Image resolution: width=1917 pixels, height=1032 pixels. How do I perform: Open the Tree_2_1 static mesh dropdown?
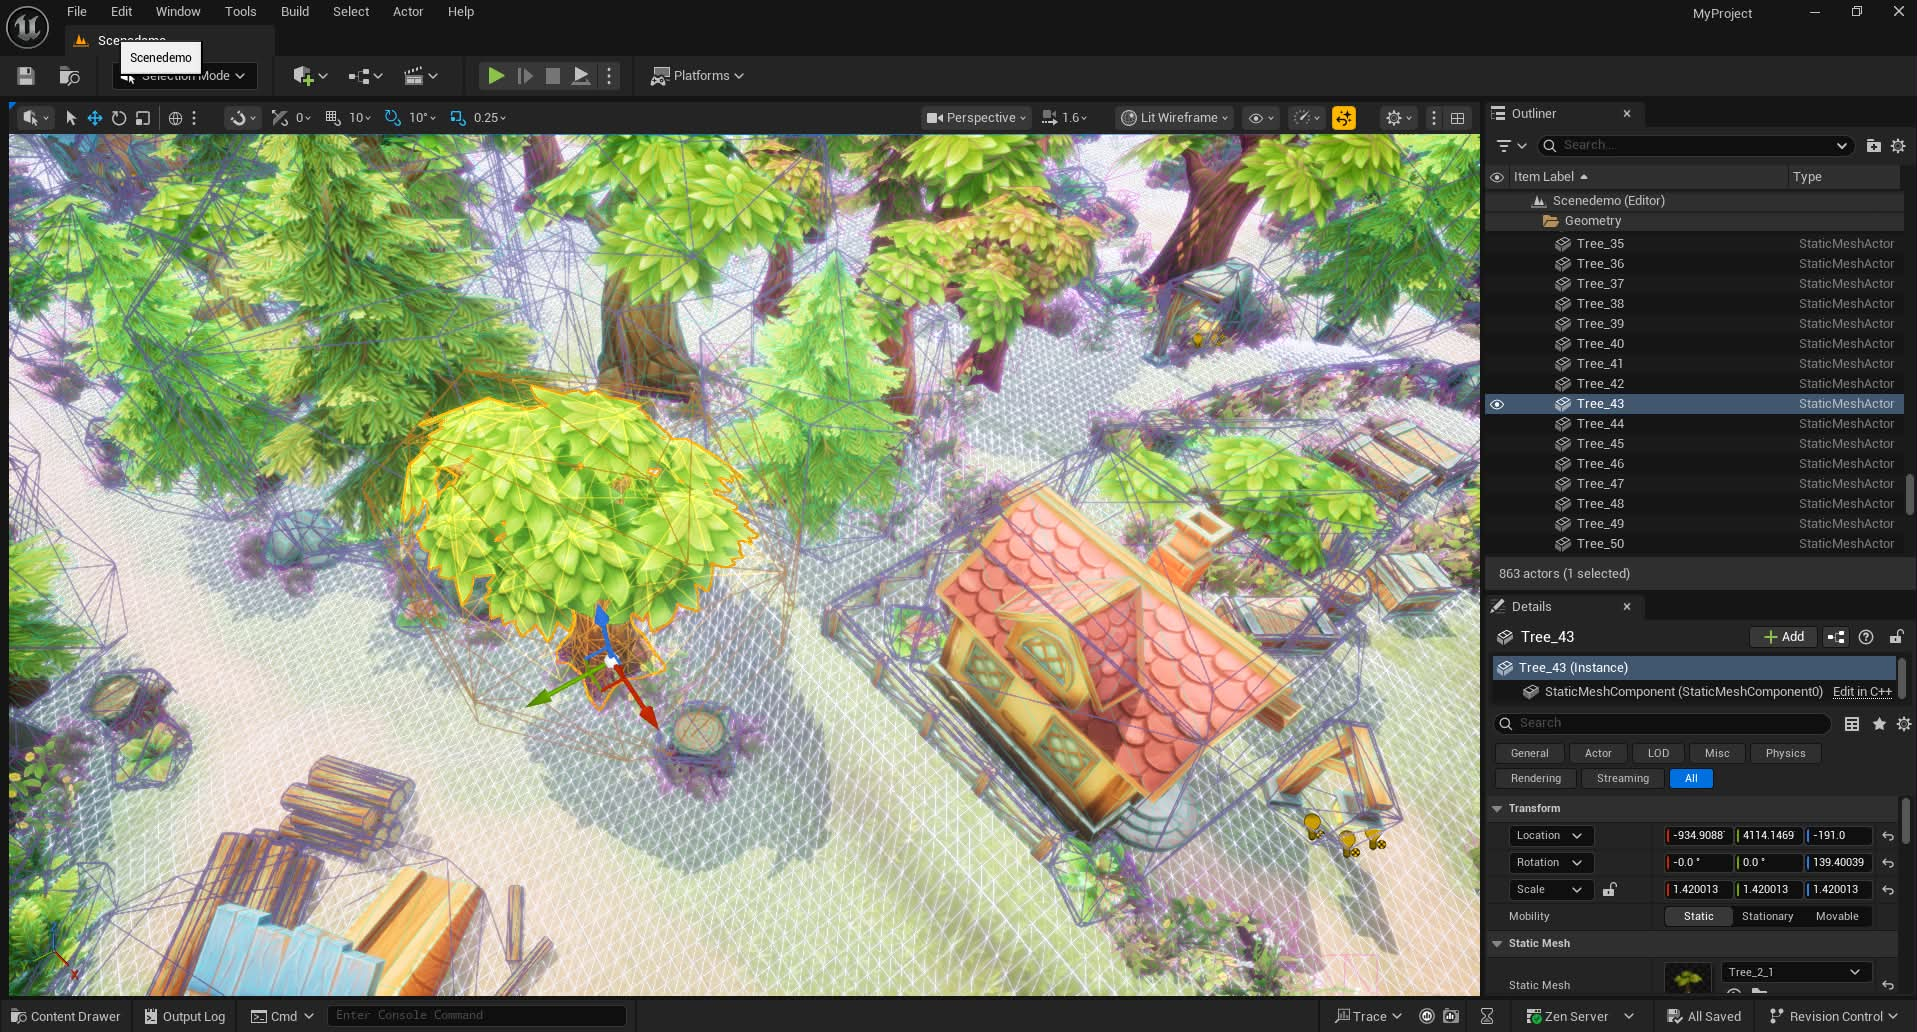click(1794, 973)
